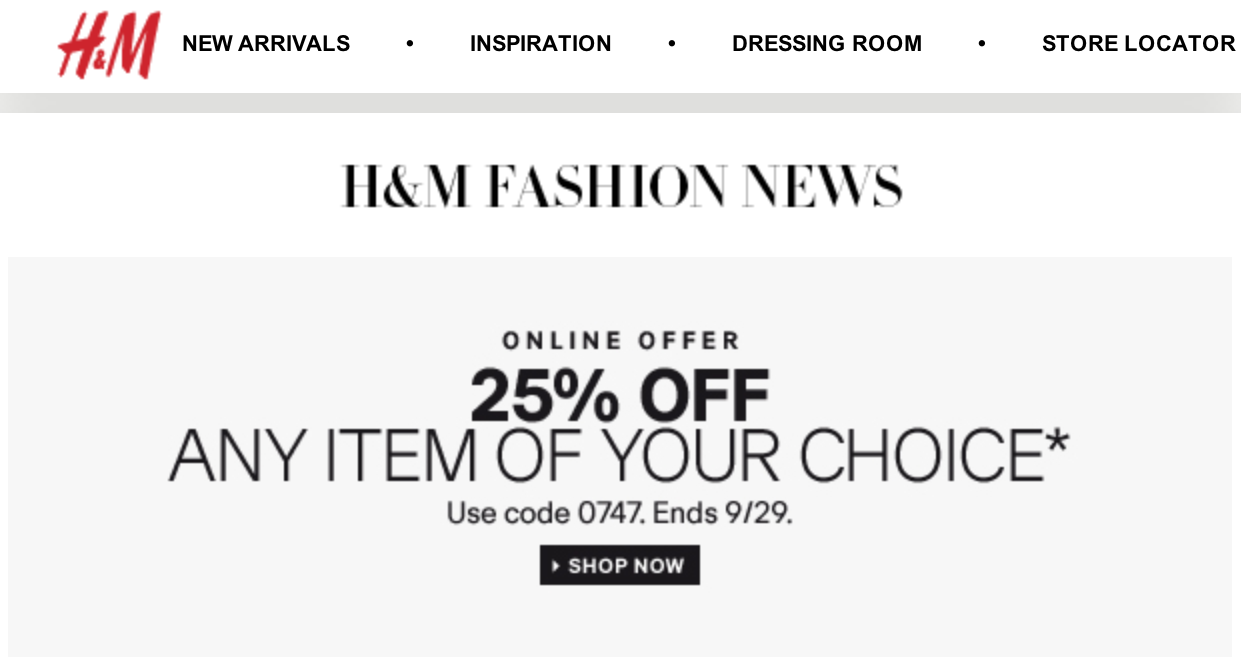
Task: Click the asterisk after CHOICE
Action: pyautogui.click(x=1056, y=442)
